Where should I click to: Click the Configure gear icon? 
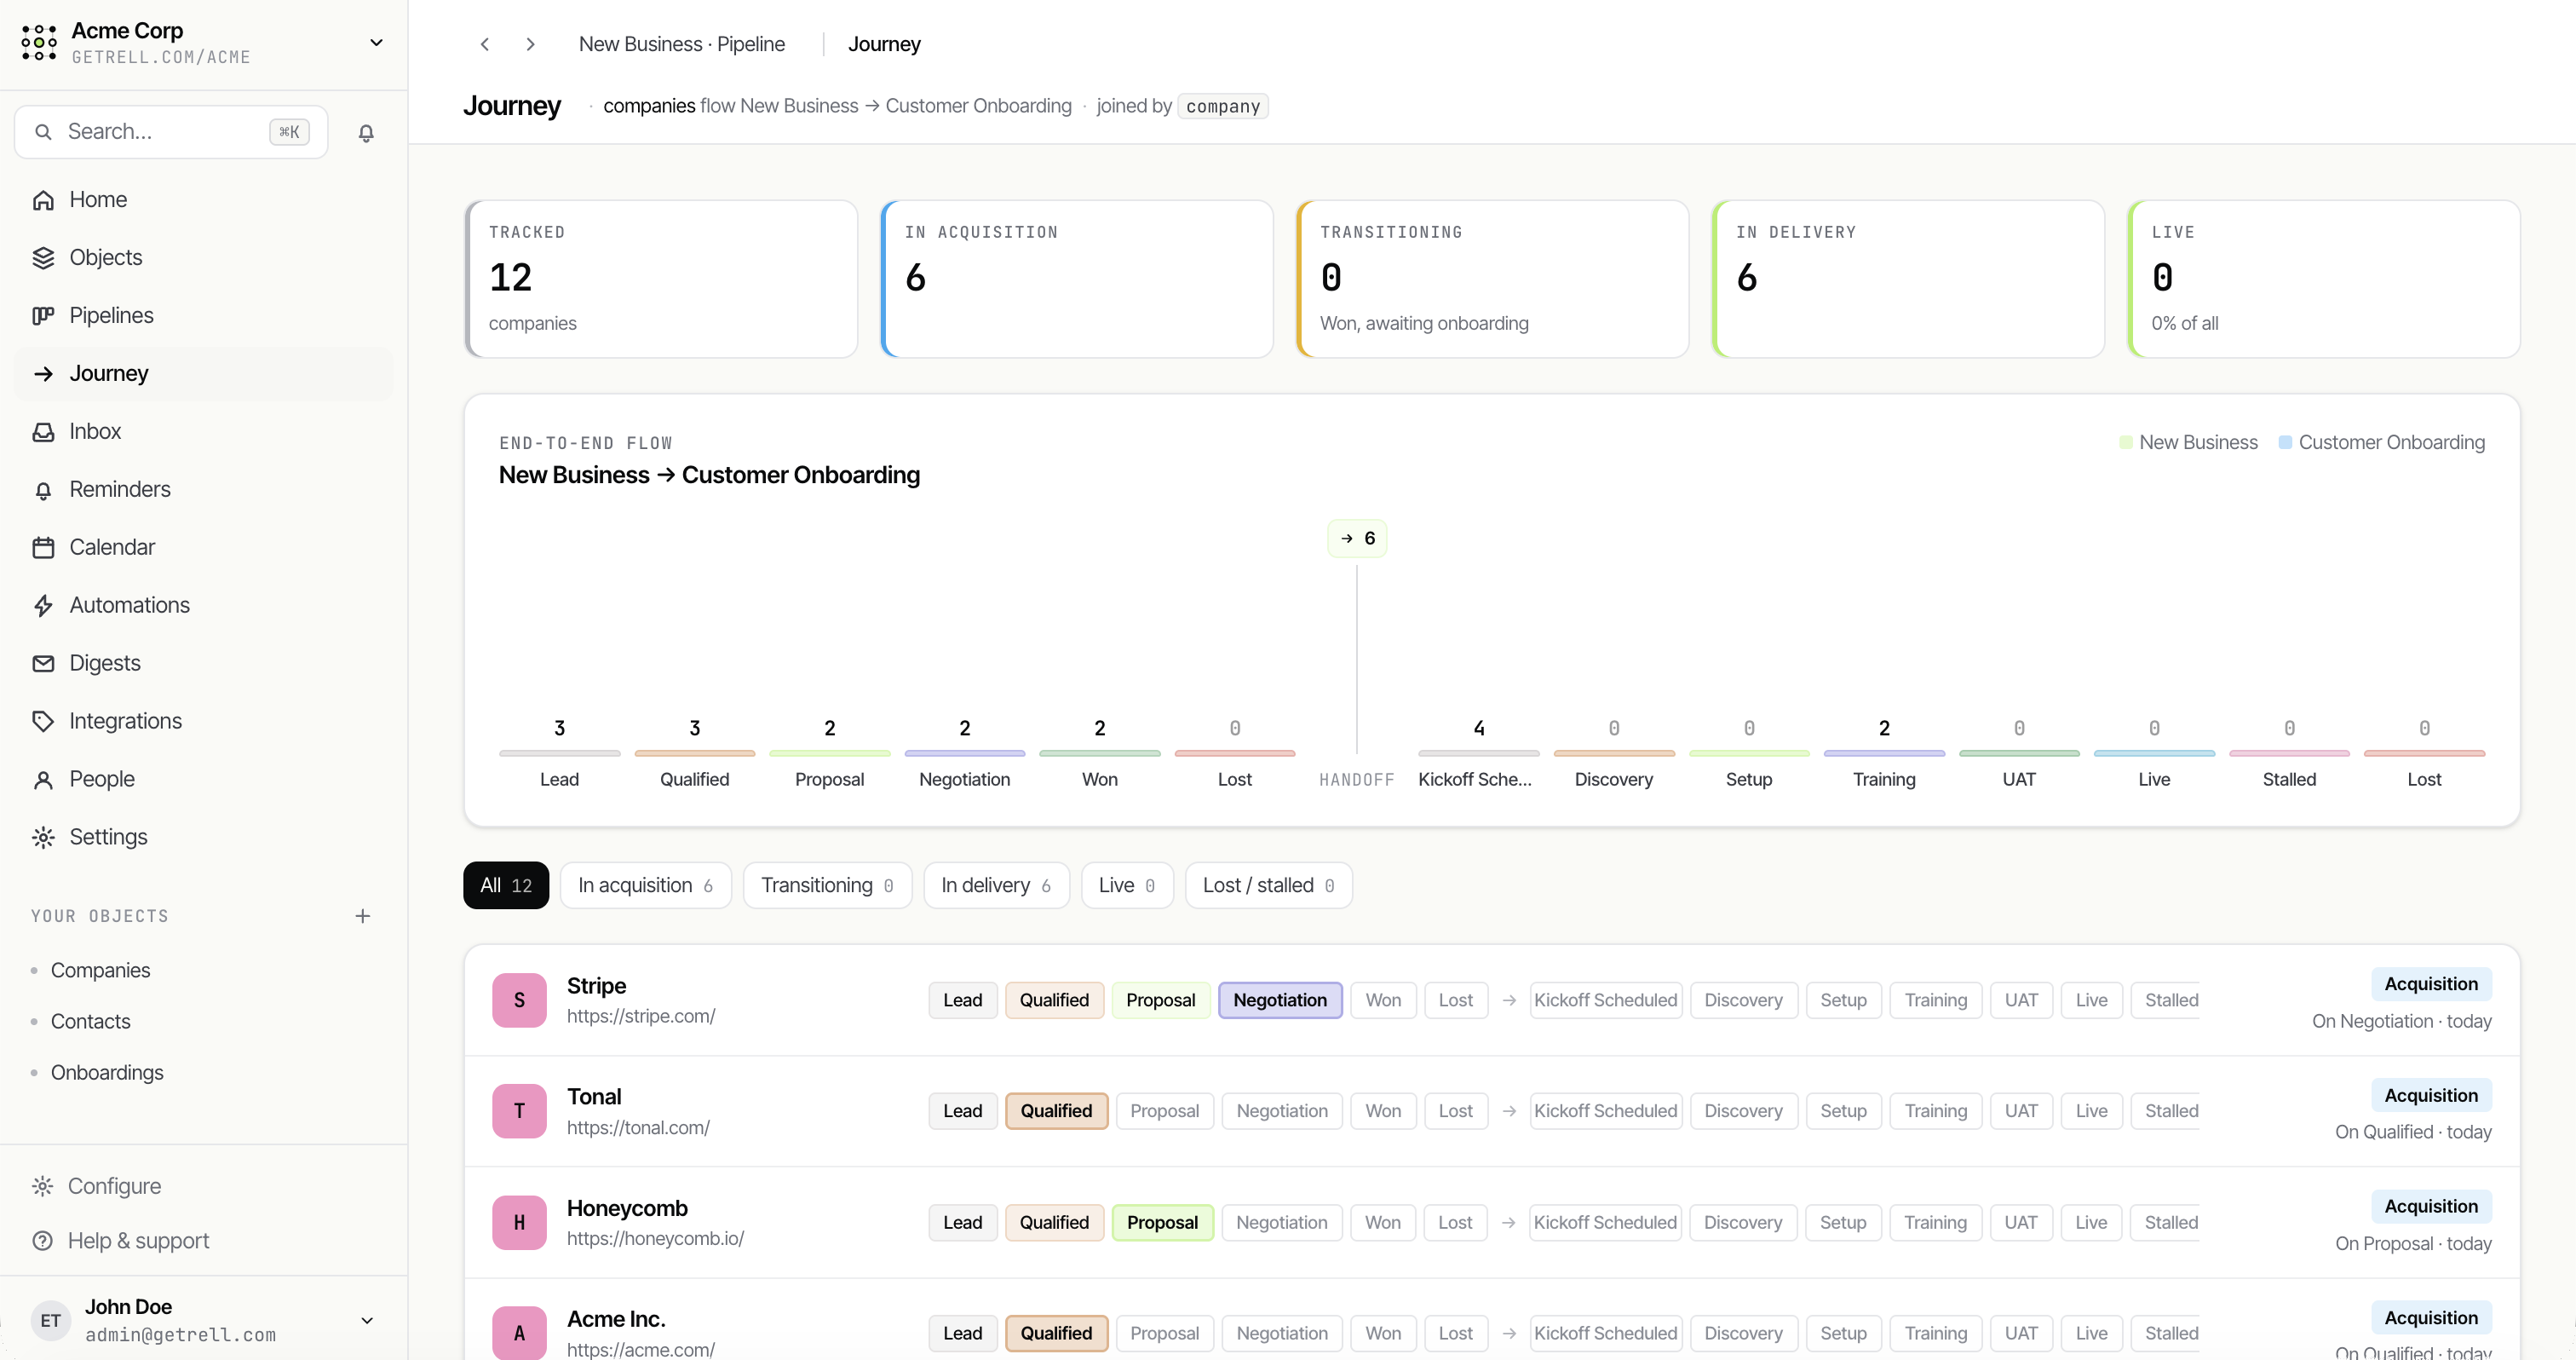point(42,1186)
